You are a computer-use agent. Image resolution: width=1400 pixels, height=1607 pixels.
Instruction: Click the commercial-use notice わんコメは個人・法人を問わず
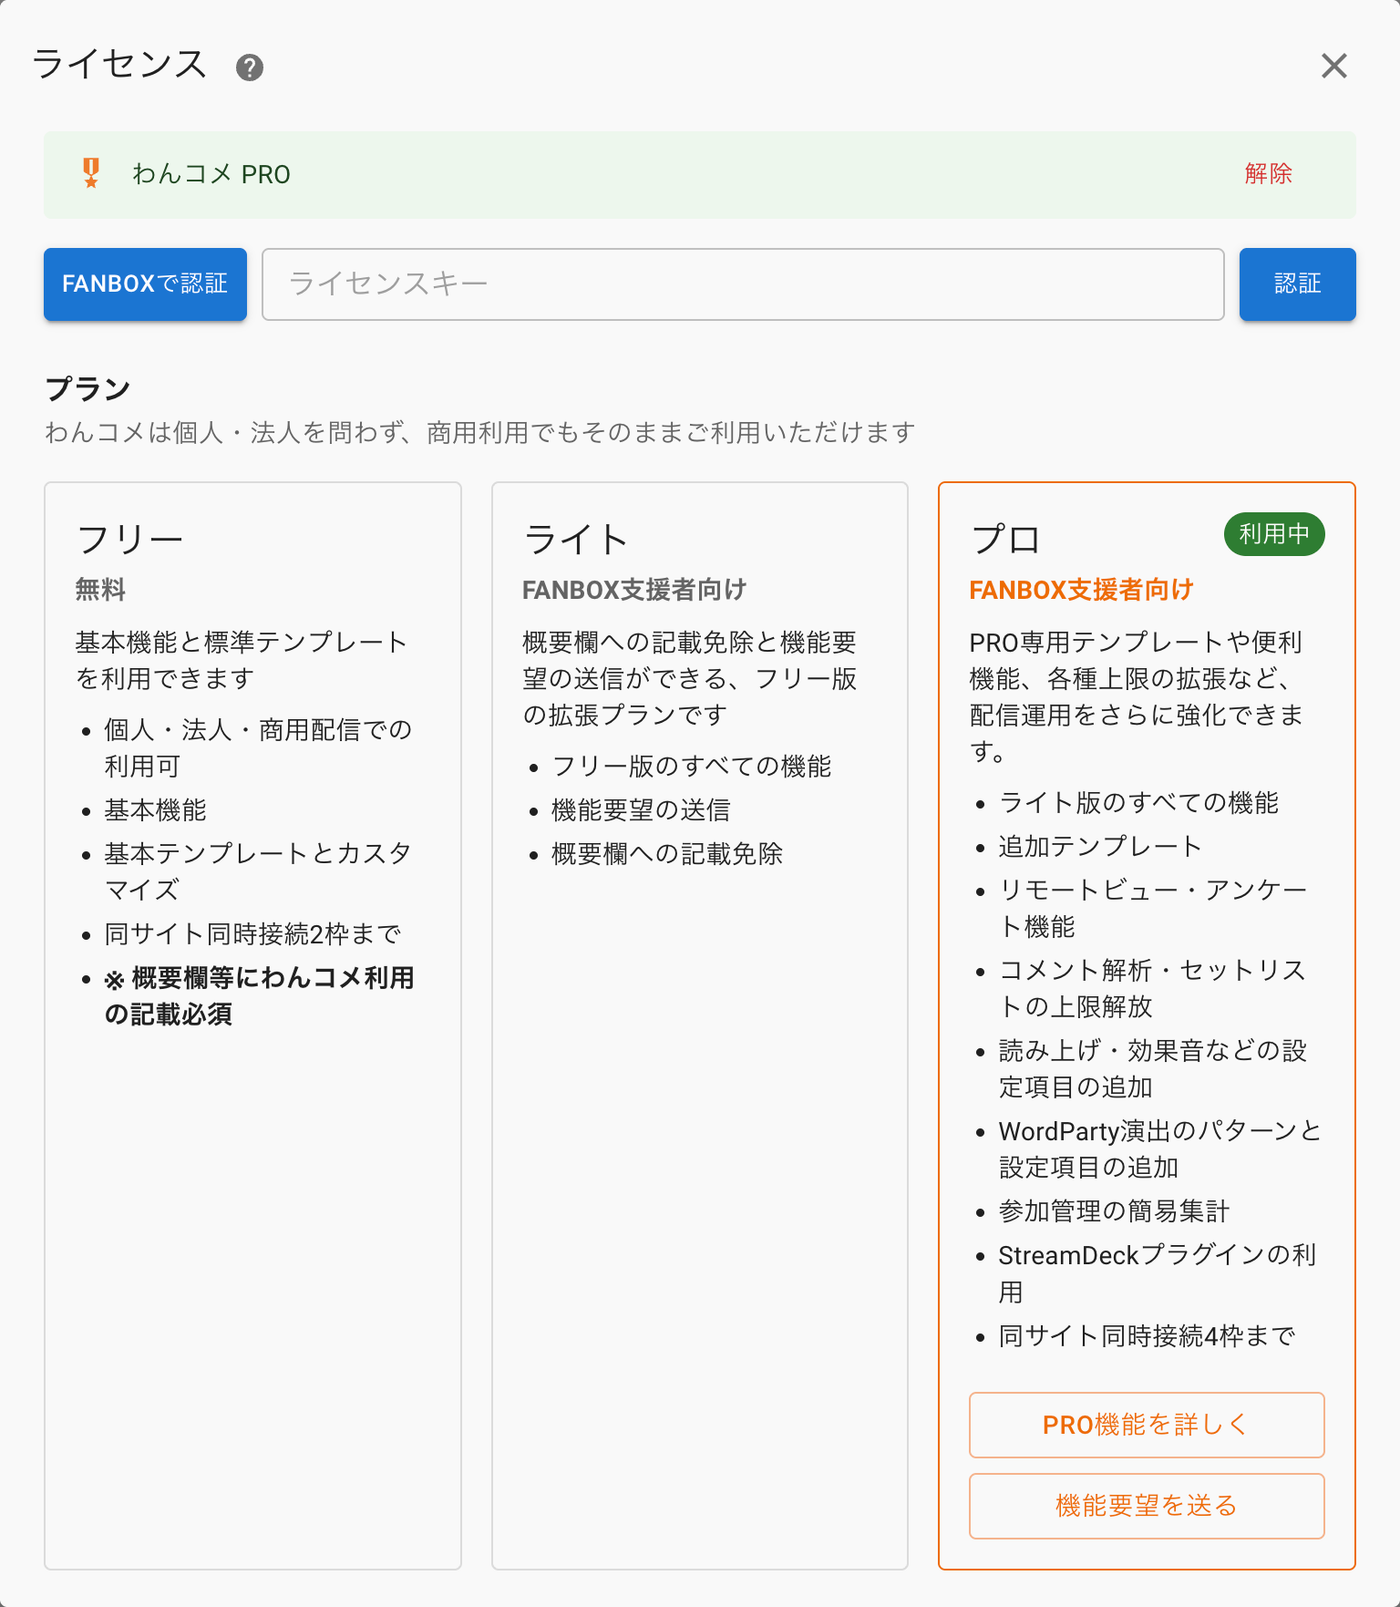click(480, 433)
